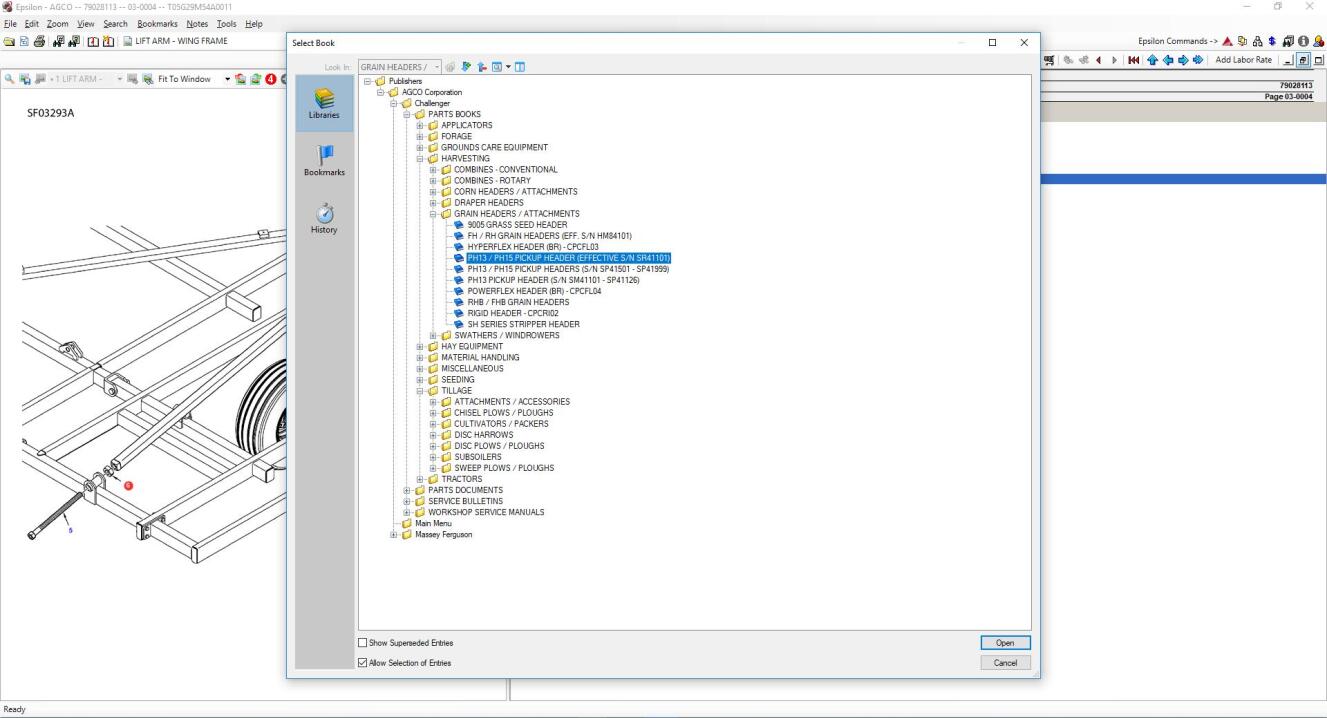Collapse the HARVESTING folder node

(x=420, y=158)
